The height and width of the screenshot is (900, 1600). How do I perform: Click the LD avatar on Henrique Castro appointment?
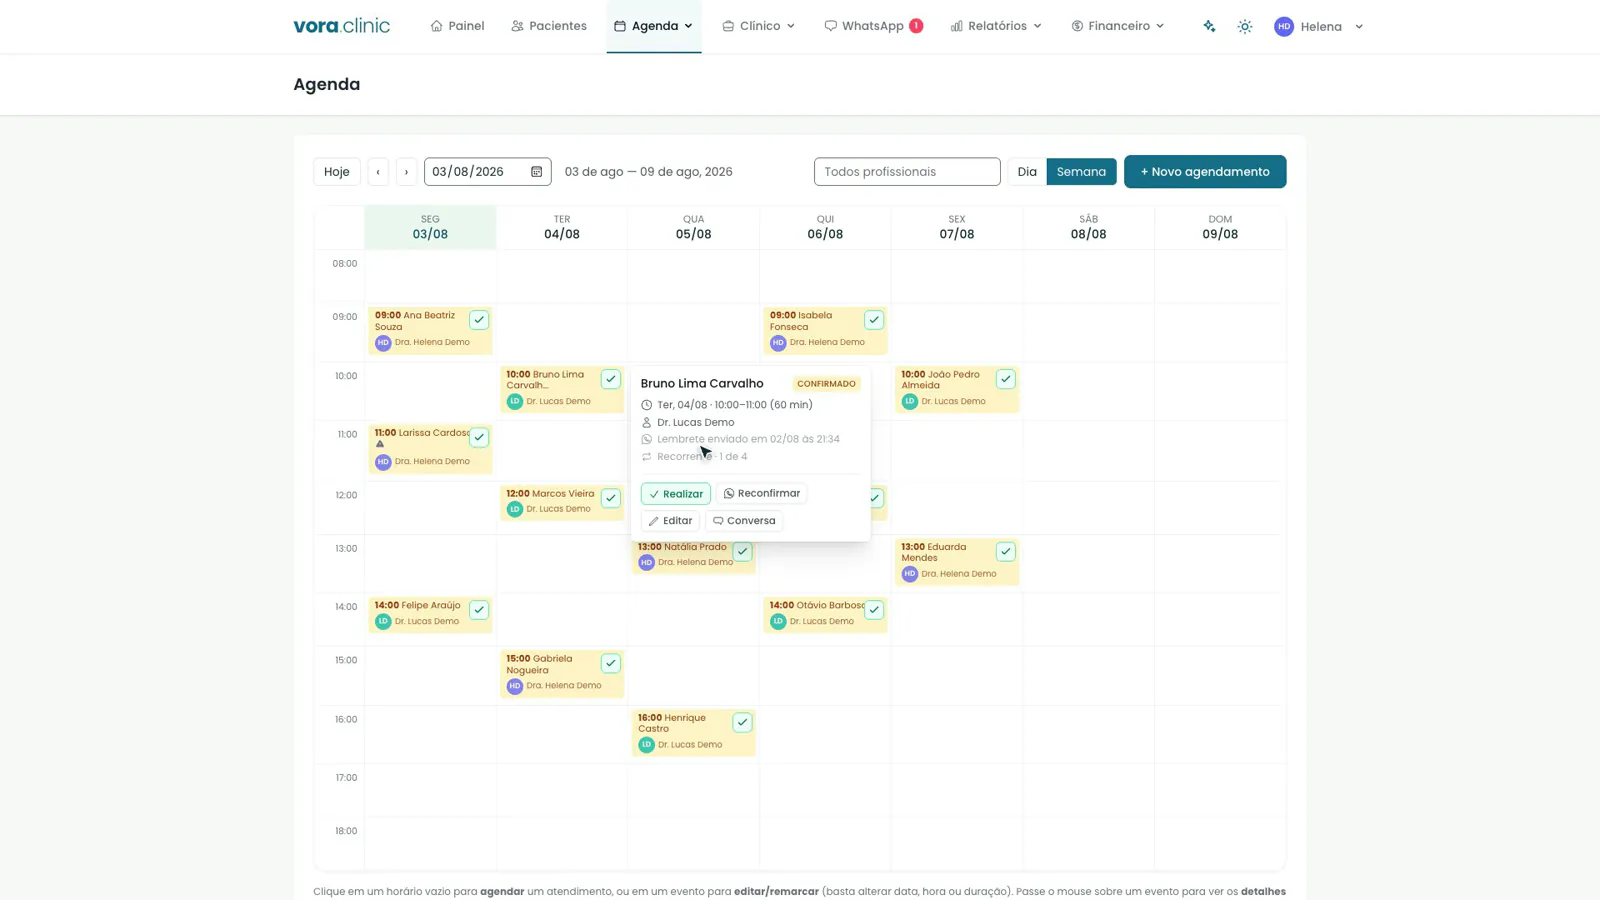646,745
